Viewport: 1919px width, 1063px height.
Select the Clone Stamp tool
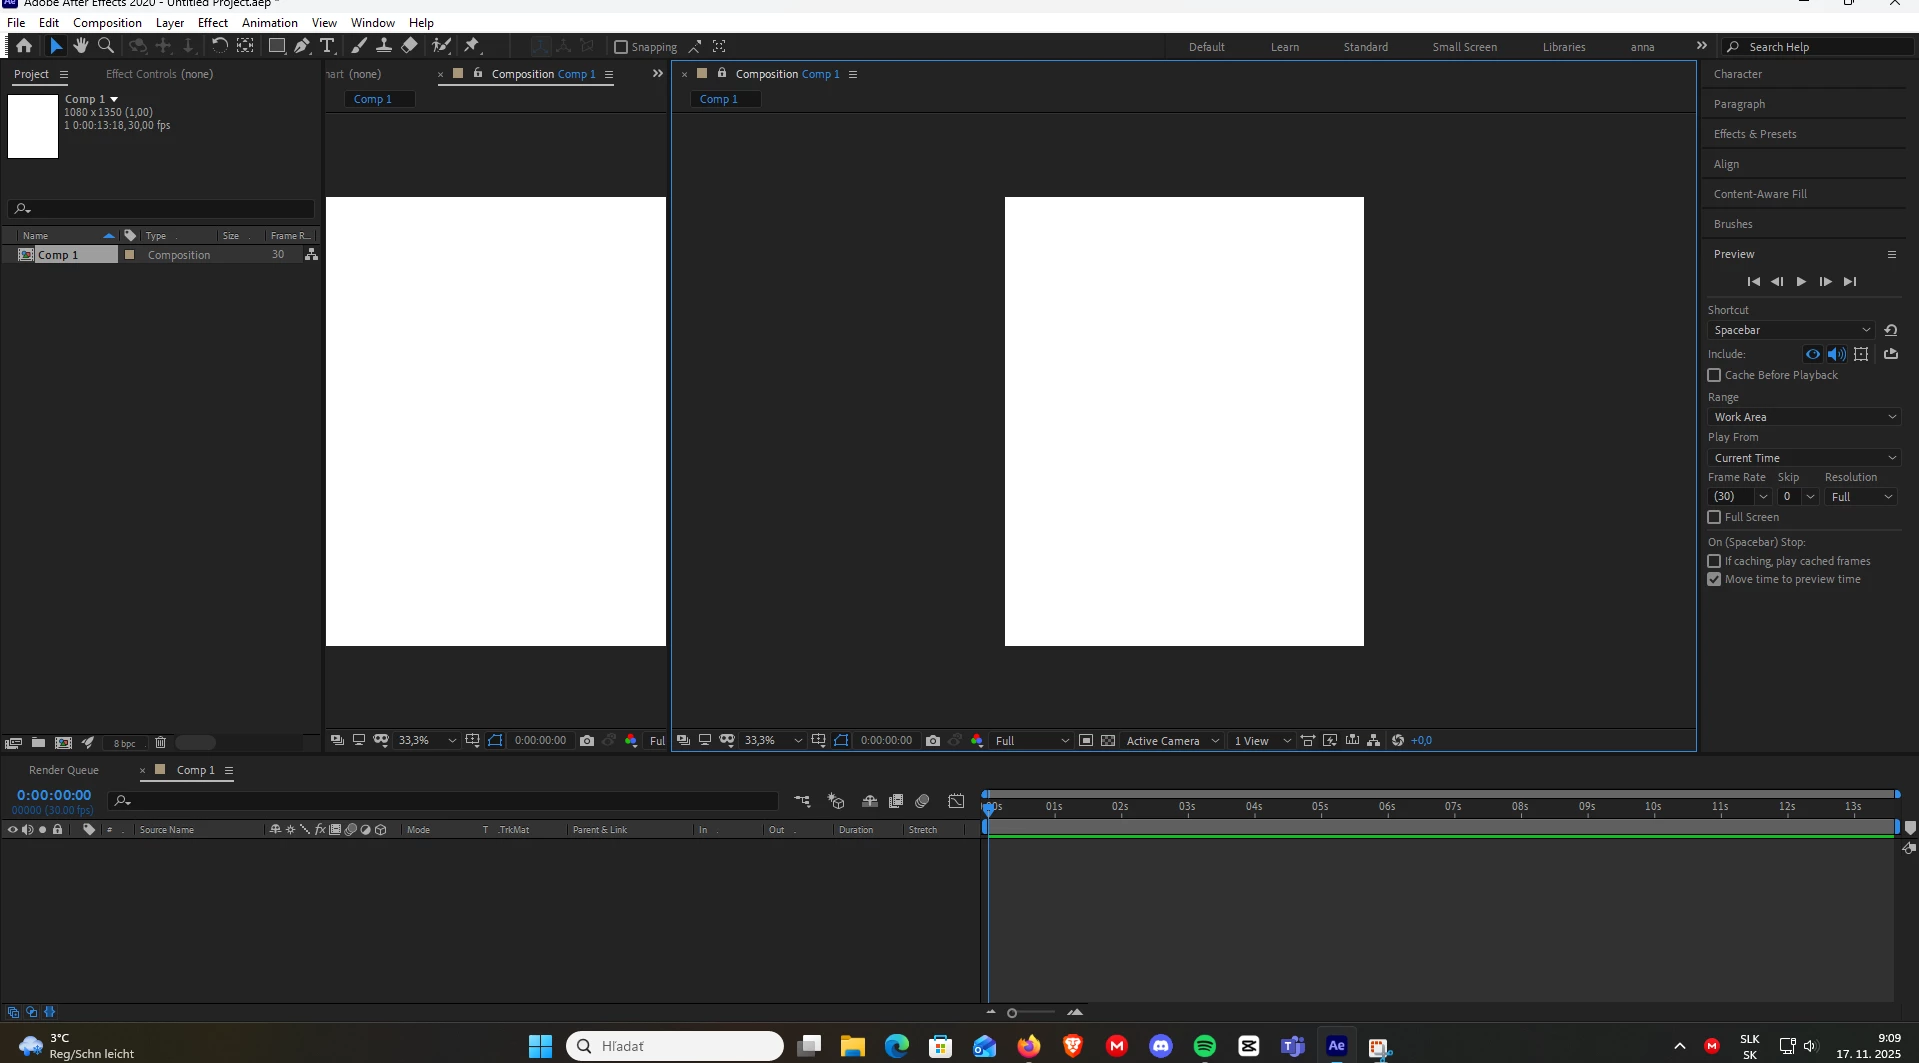coord(384,46)
